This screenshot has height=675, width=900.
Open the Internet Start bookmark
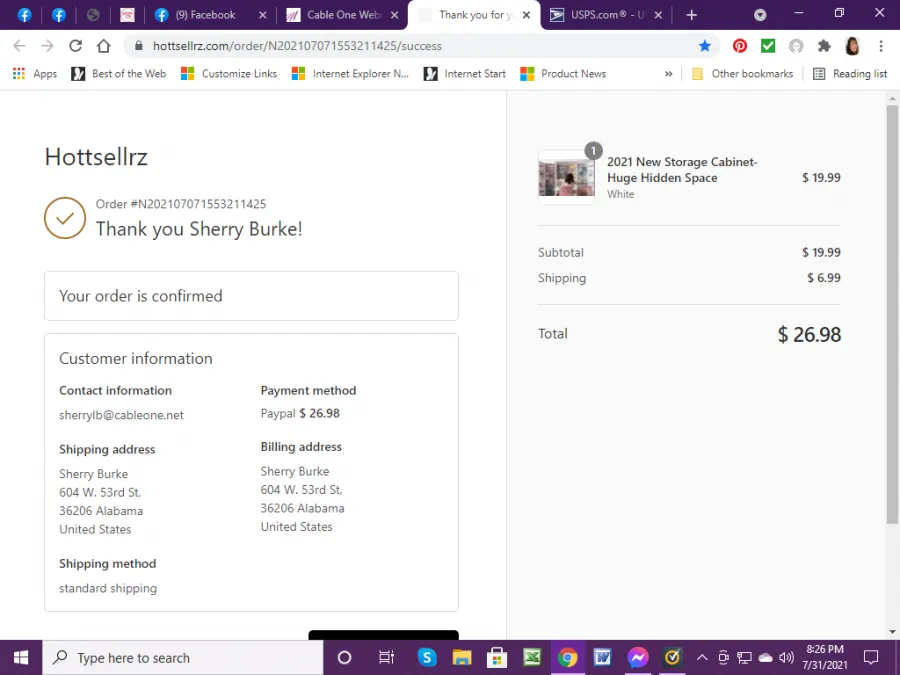[x=465, y=73]
